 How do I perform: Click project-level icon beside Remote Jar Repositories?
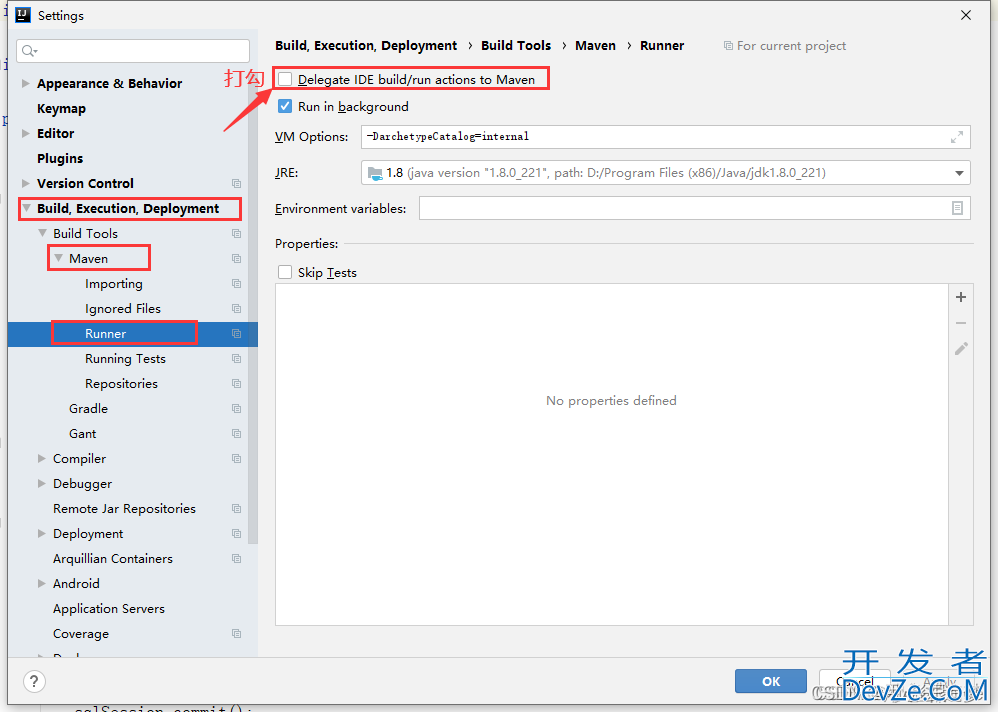237,508
